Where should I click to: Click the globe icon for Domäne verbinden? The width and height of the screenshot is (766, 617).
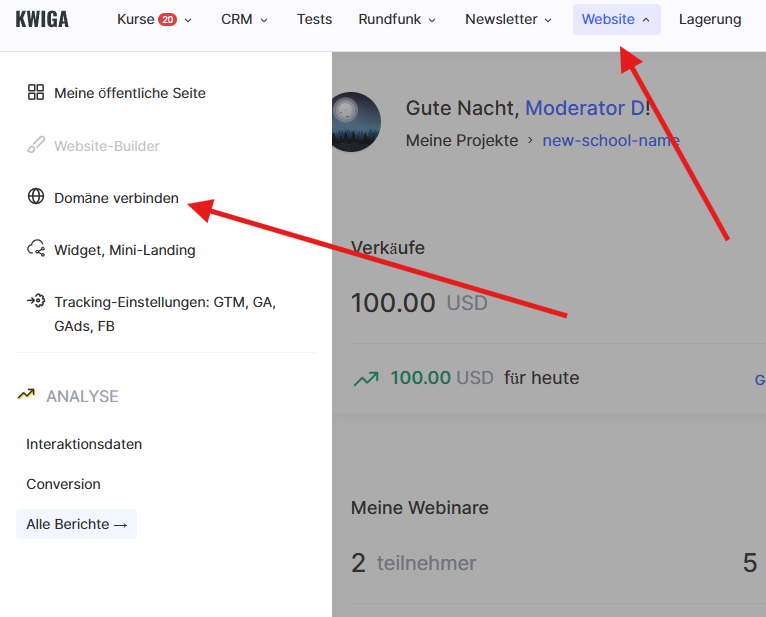(36, 197)
